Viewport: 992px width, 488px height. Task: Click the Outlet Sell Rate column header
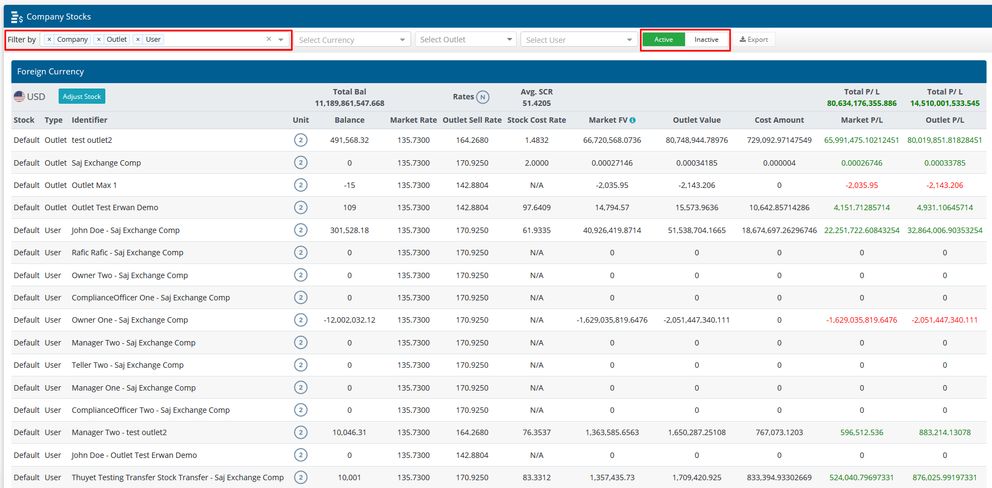tap(471, 120)
